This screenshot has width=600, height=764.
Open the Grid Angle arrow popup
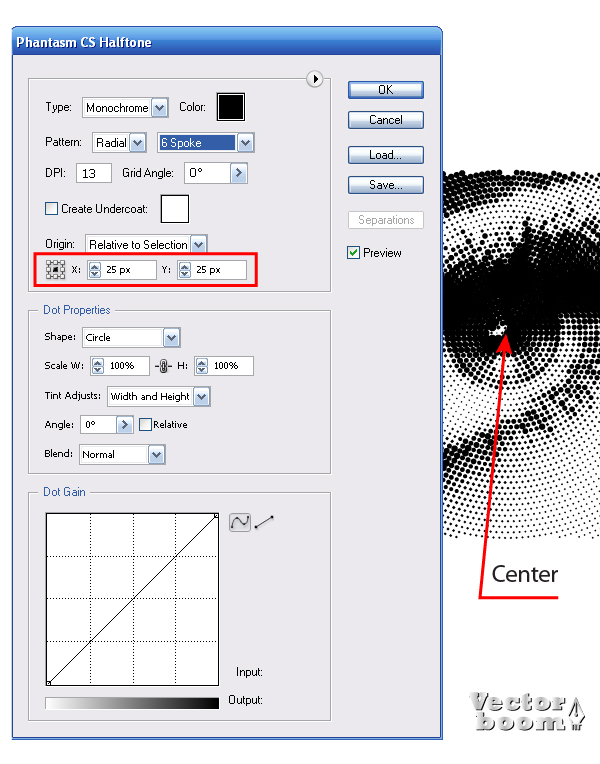pos(238,173)
